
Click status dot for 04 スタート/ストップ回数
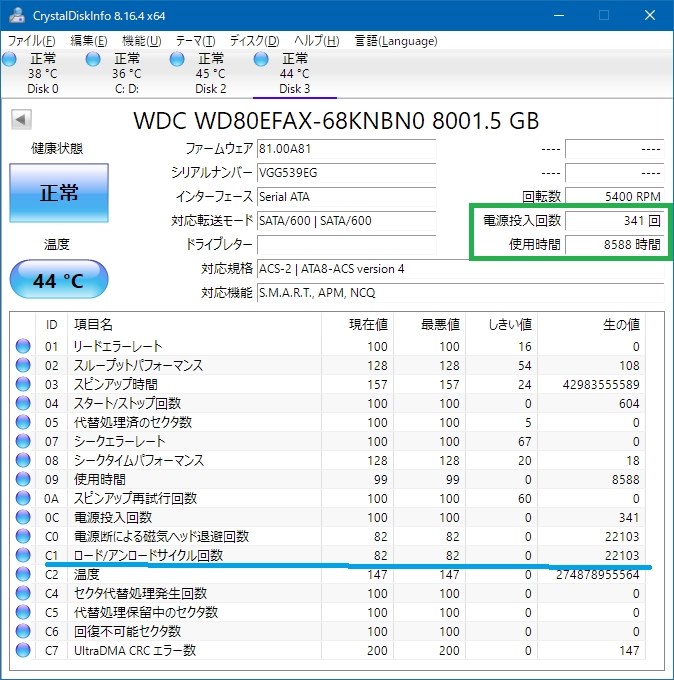pos(23,403)
